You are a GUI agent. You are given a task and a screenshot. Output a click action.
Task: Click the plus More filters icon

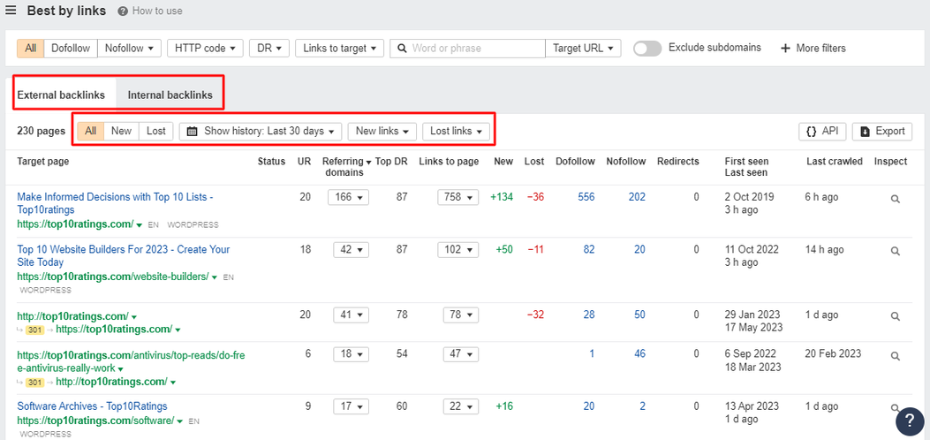click(x=785, y=48)
